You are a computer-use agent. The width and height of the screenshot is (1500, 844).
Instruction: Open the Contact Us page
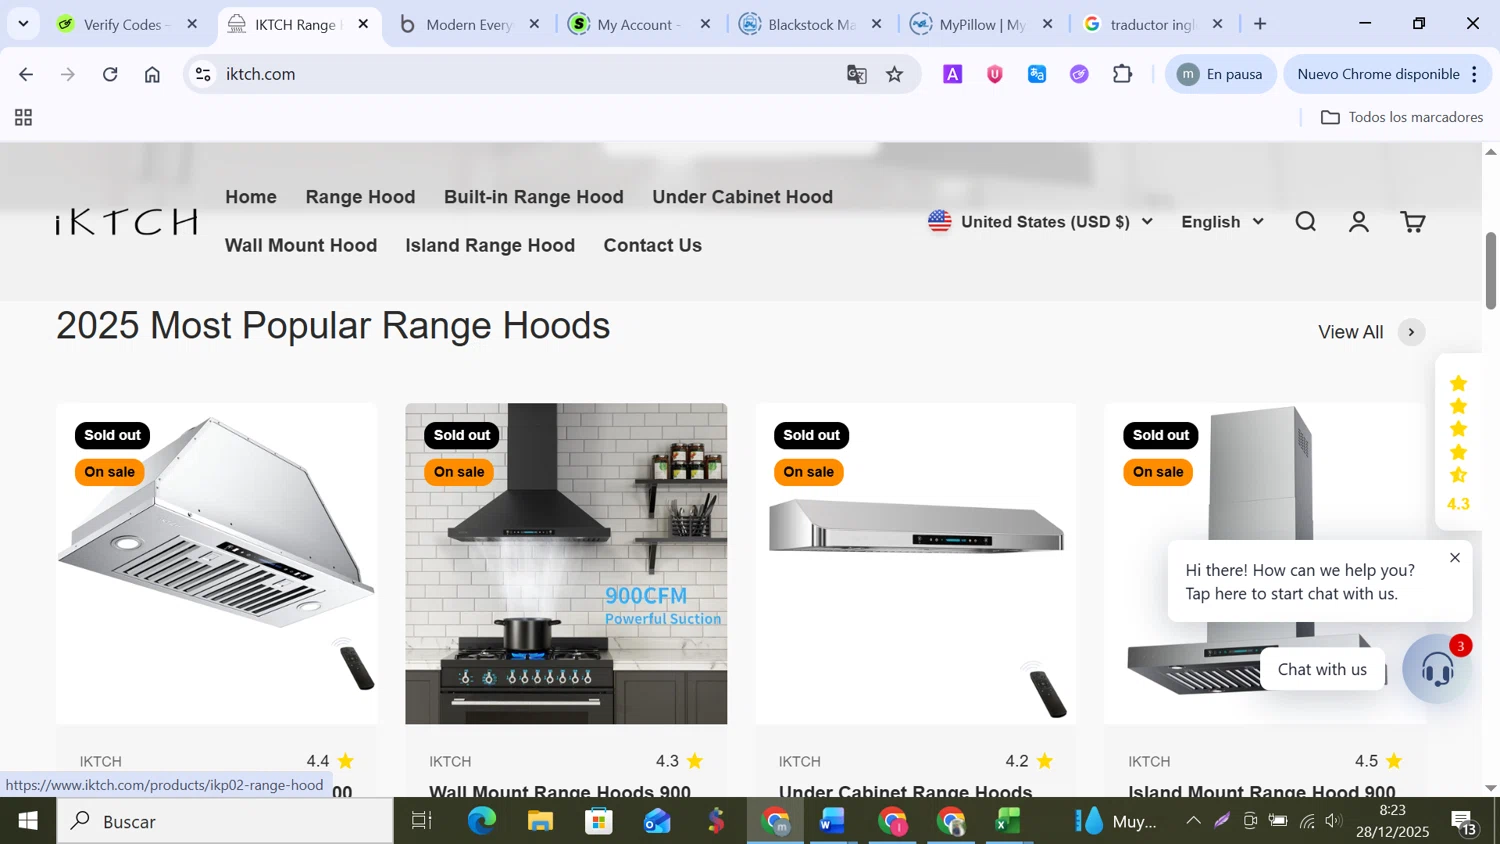point(652,245)
